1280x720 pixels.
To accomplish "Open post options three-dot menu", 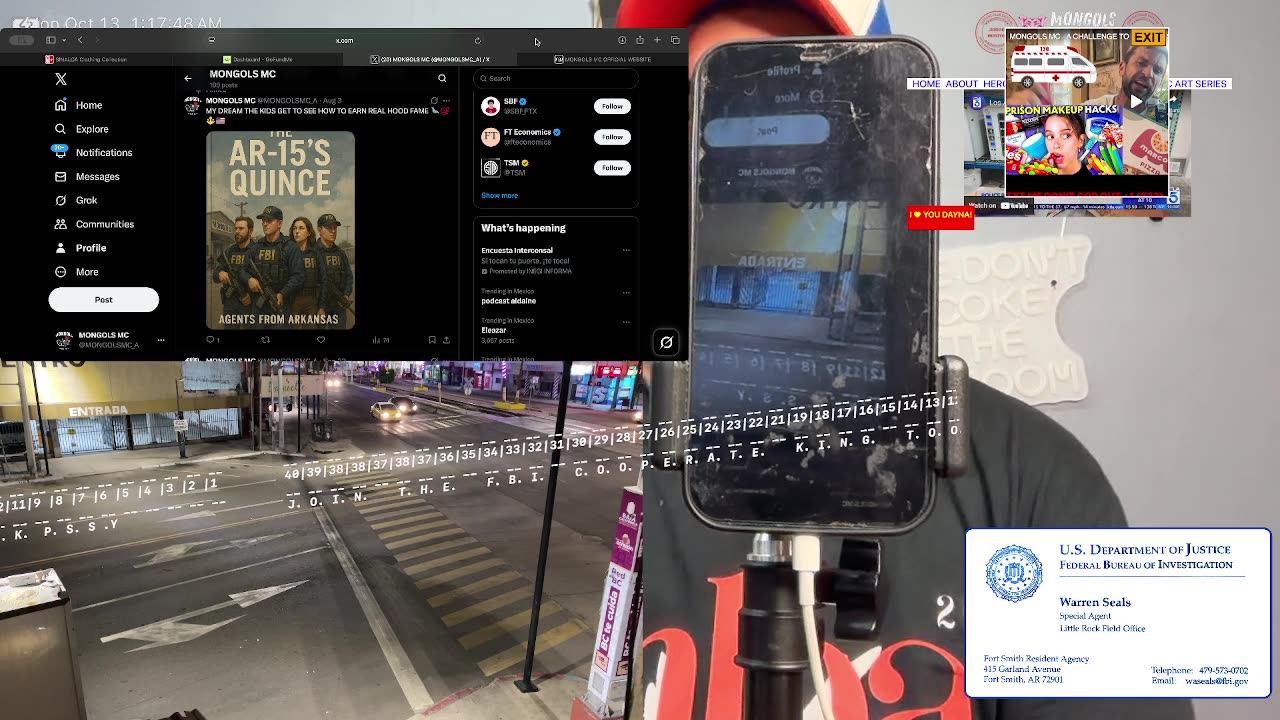I will click(x=446, y=101).
